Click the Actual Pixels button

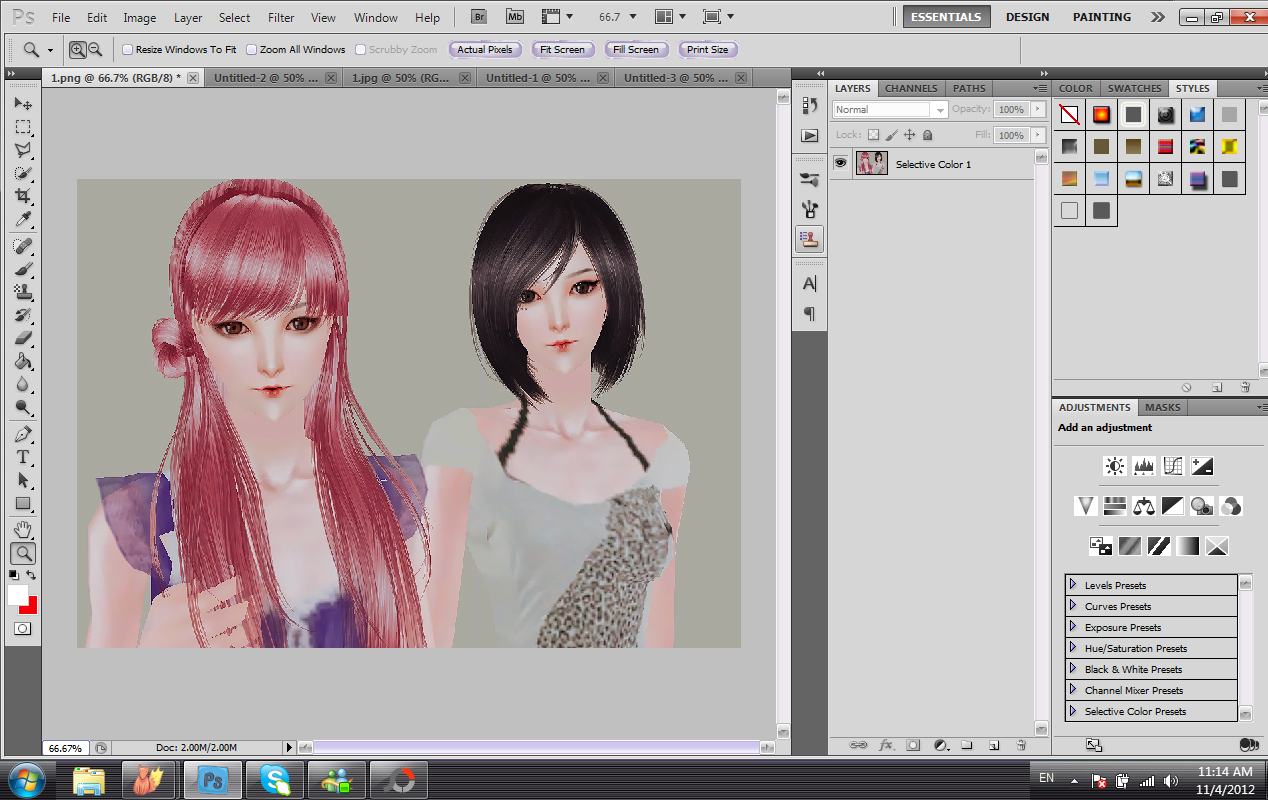click(x=485, y=50)
